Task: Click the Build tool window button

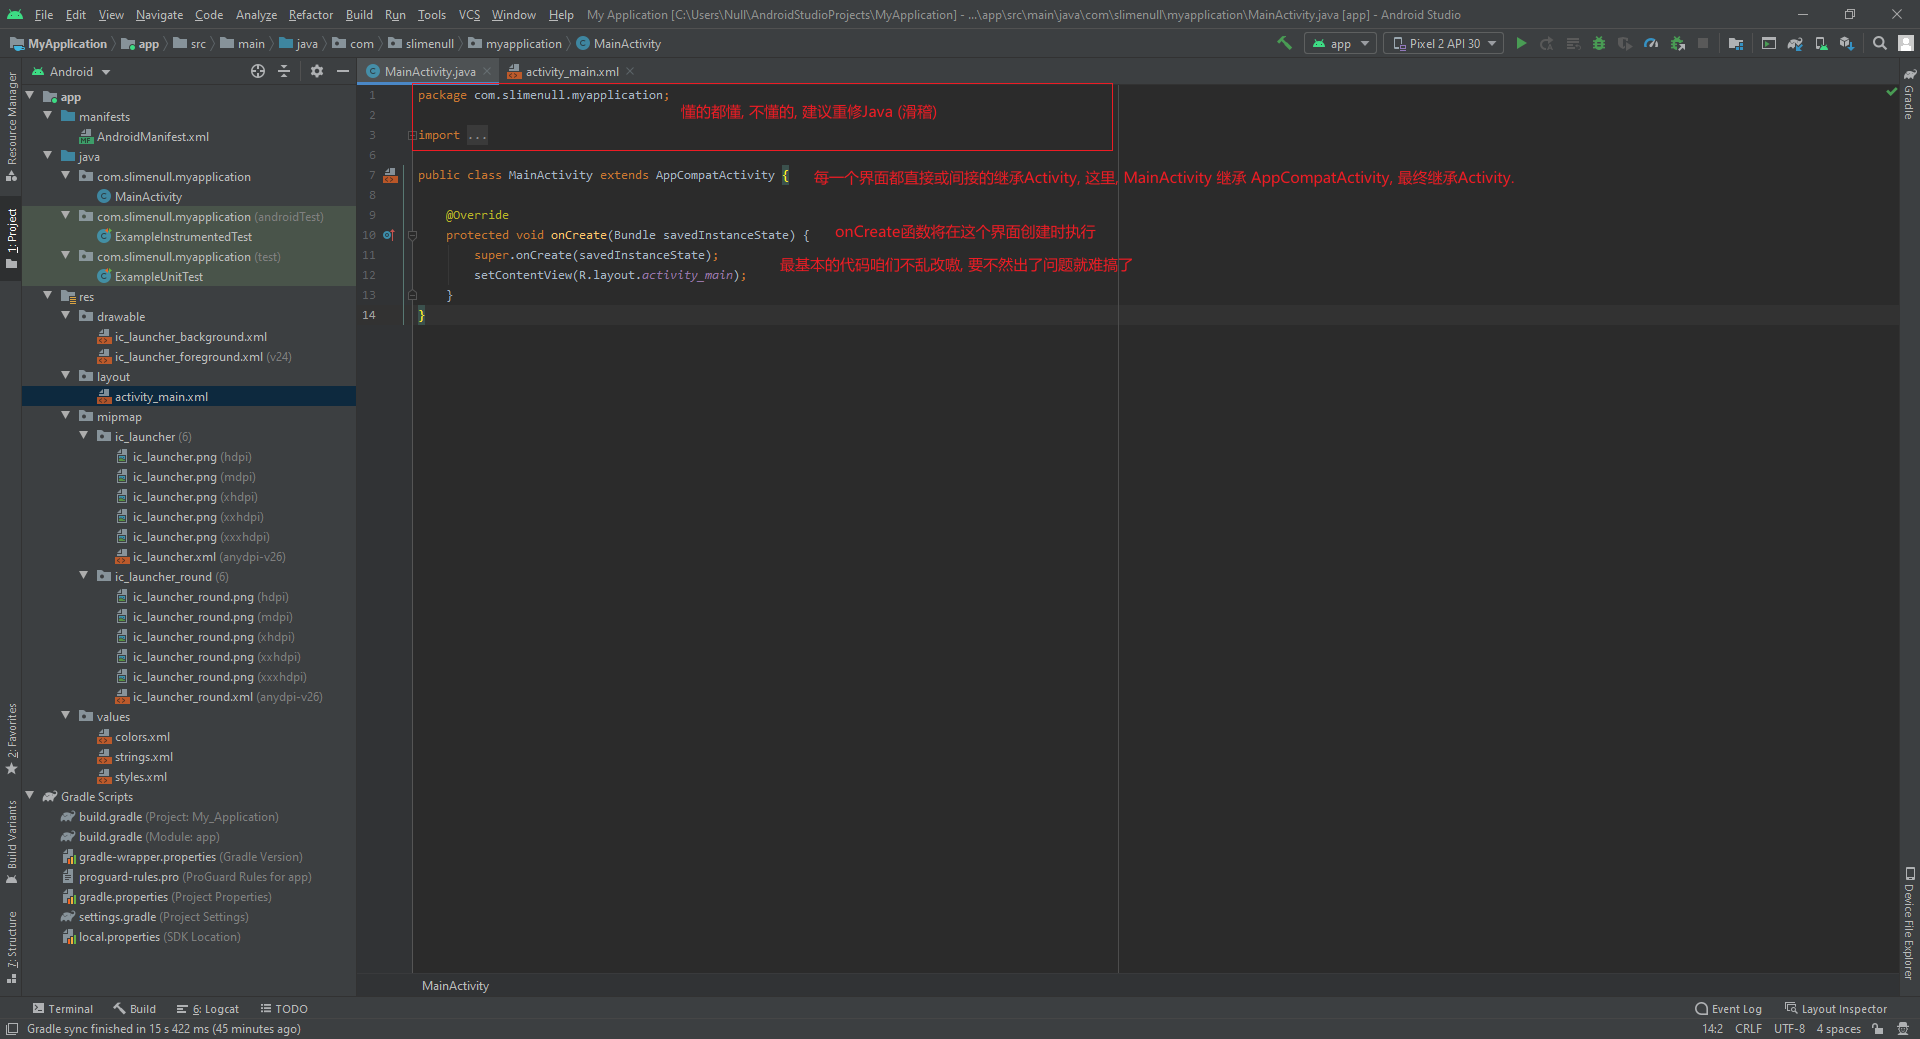Action: click(x=135, y=1009)
